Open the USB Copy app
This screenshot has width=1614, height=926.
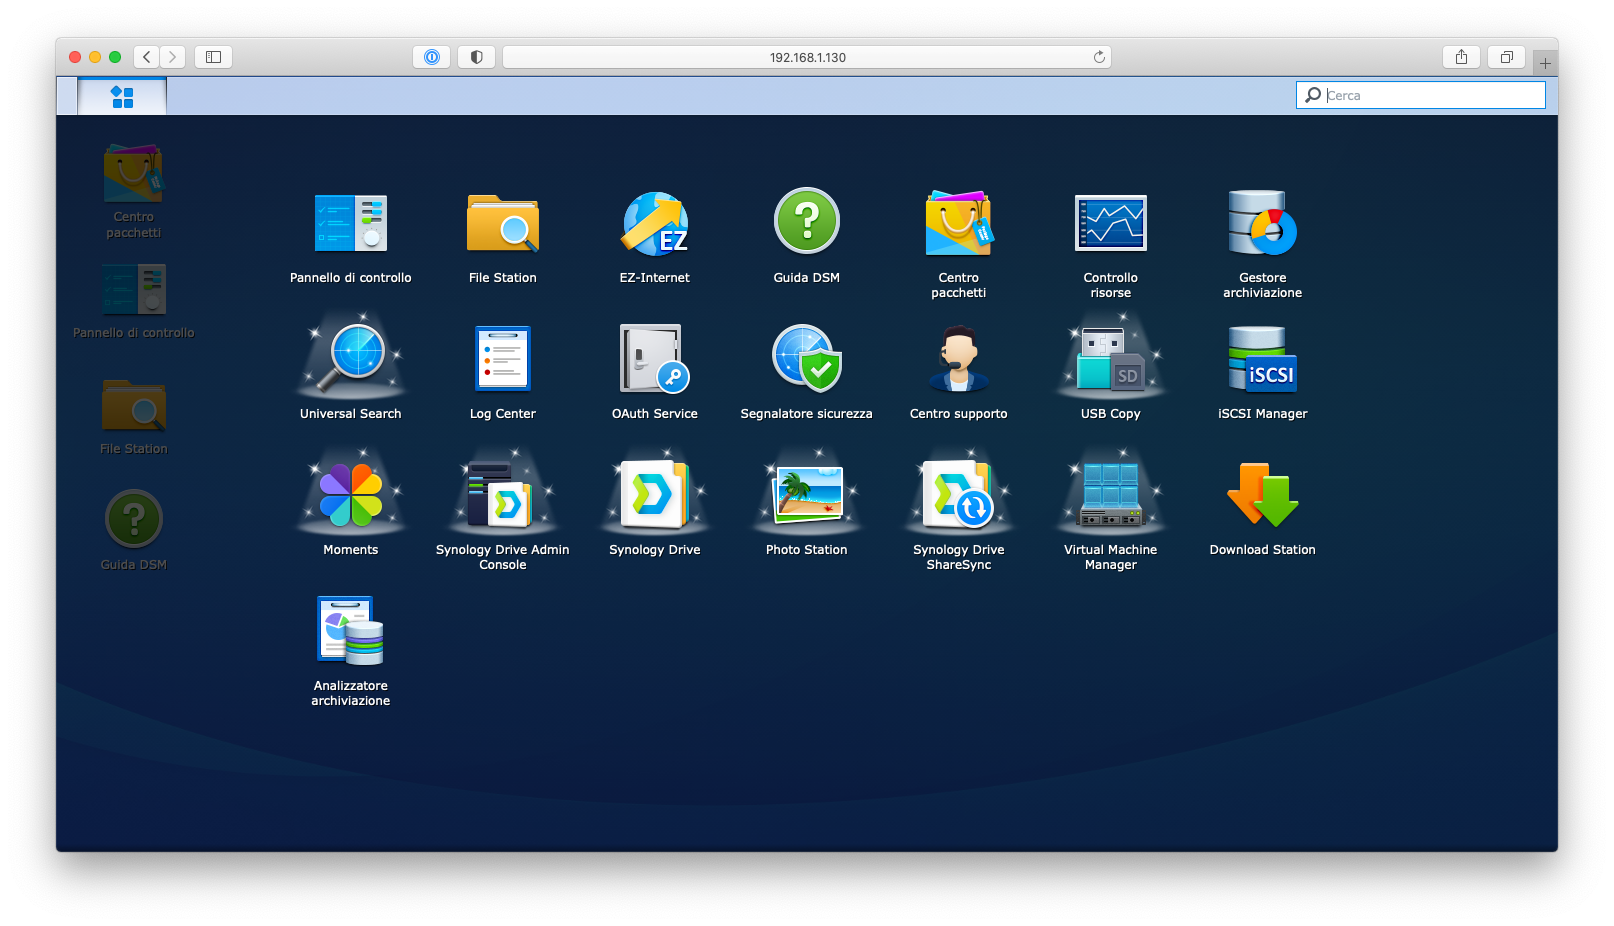coord(1110,360)
